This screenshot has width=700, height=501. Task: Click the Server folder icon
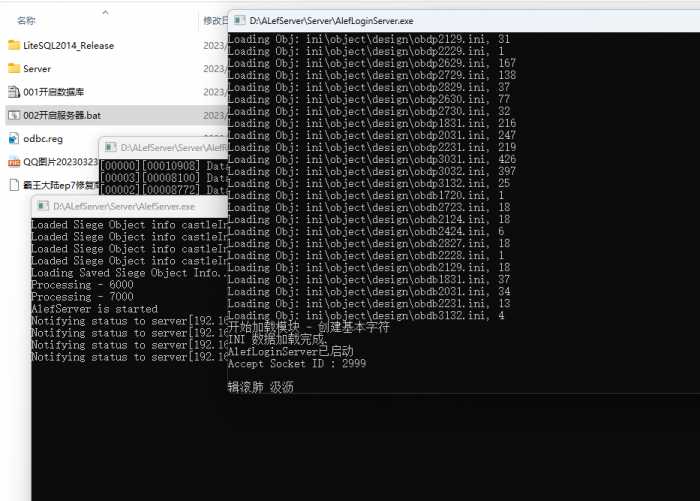coord(14,68)
